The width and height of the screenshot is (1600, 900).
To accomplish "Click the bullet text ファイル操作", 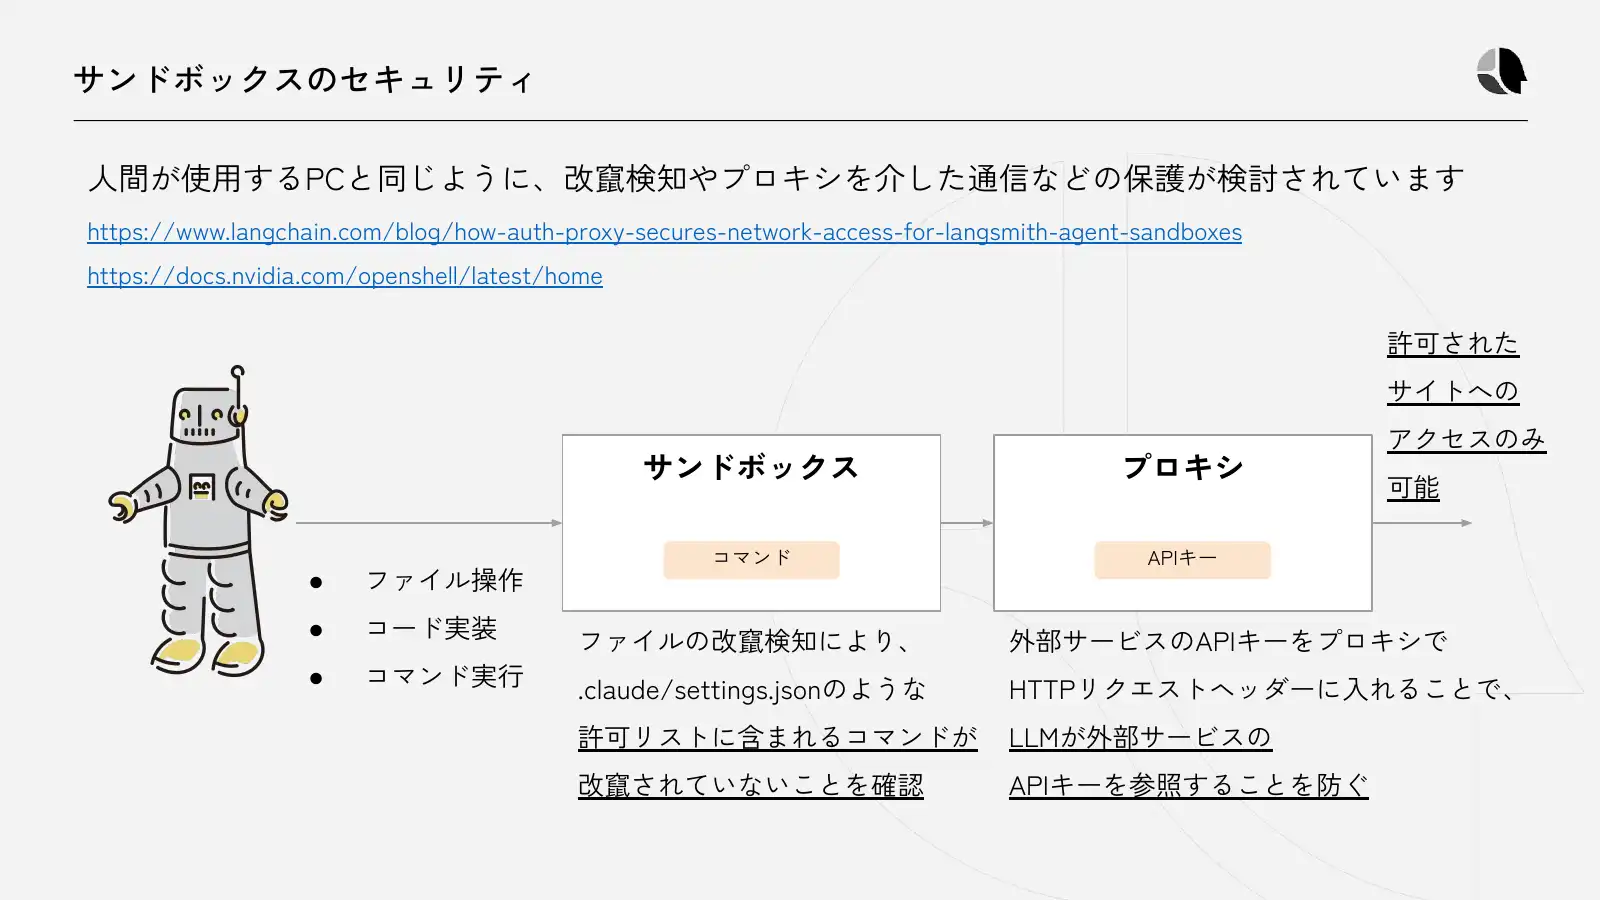I will click(x=445, y=580).
